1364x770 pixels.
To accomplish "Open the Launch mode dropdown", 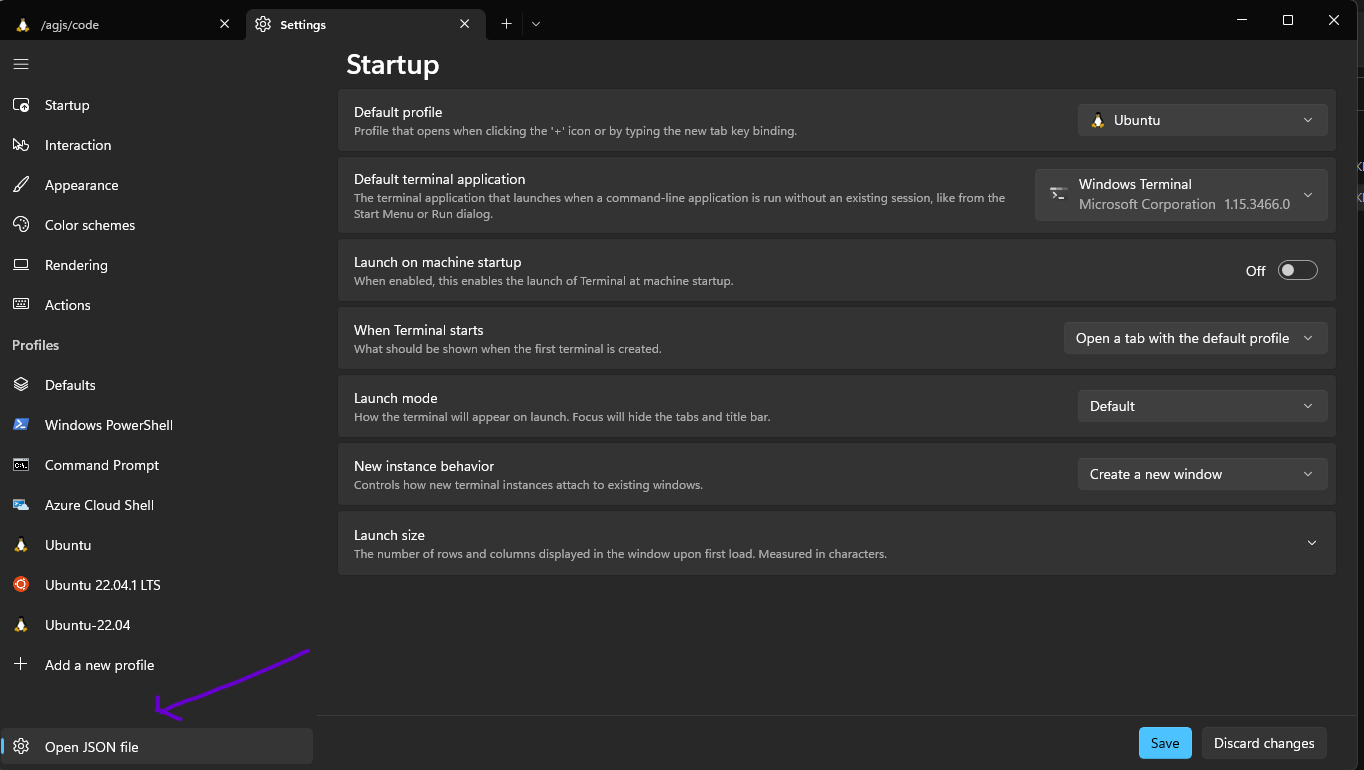I will coord(1202,406).
